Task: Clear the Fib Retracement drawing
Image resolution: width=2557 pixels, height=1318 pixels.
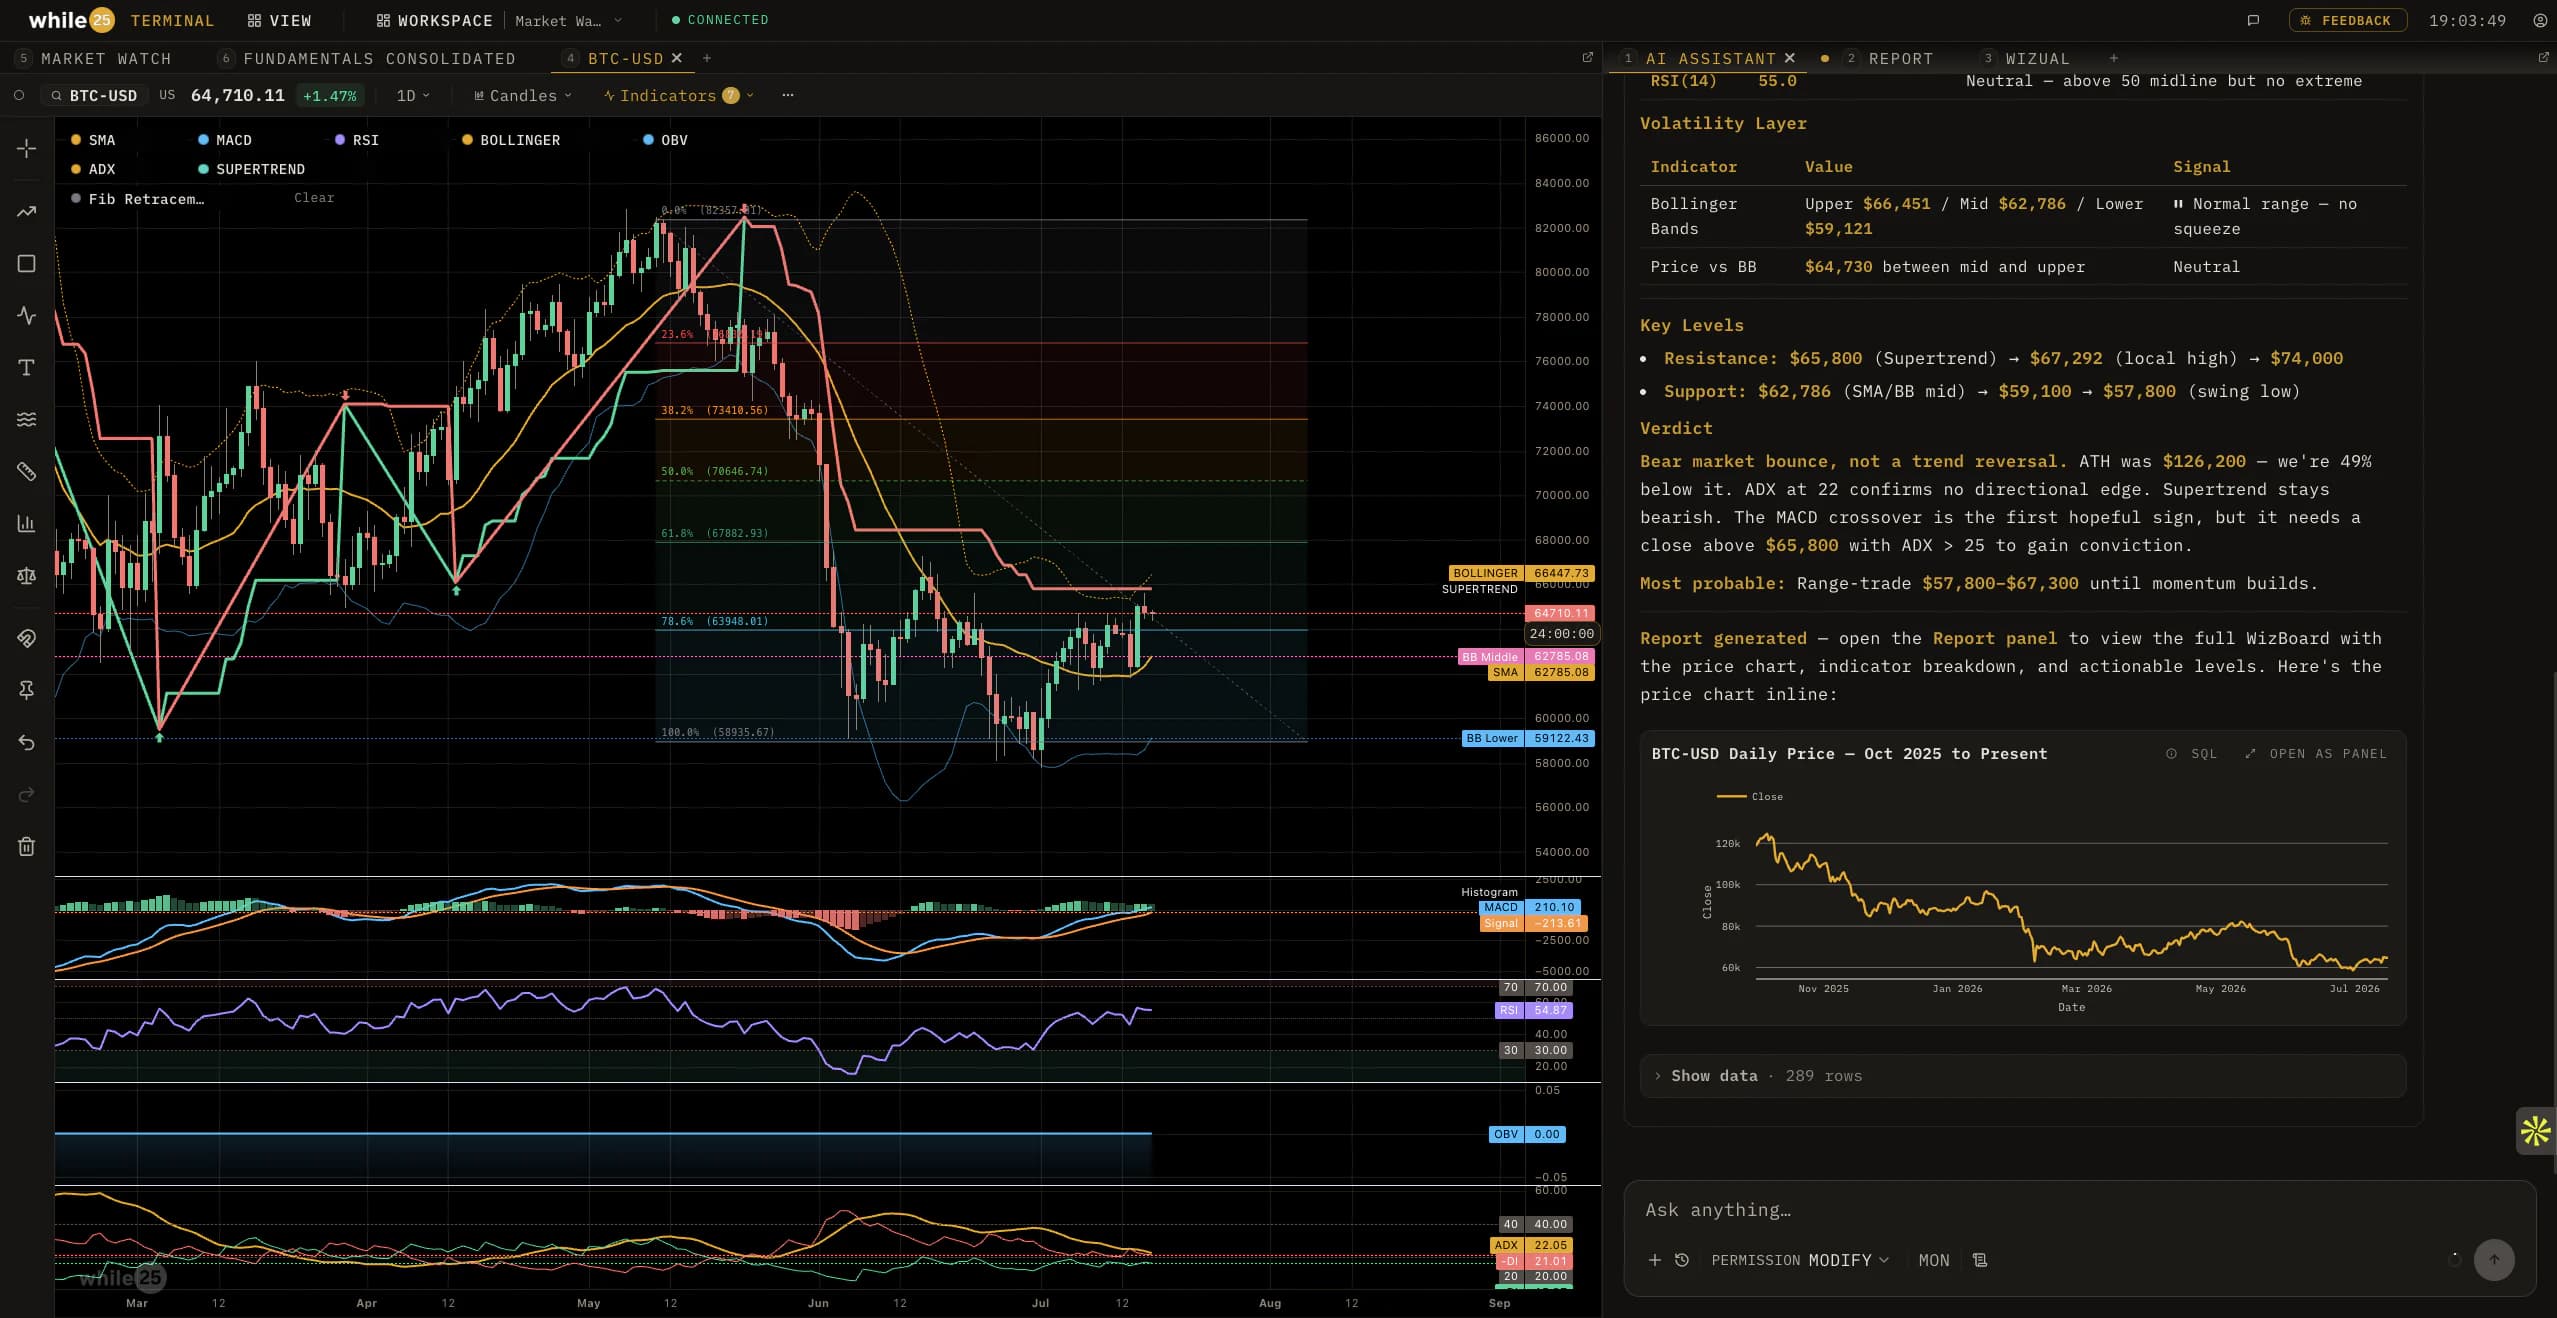Action: pos(314,198)
